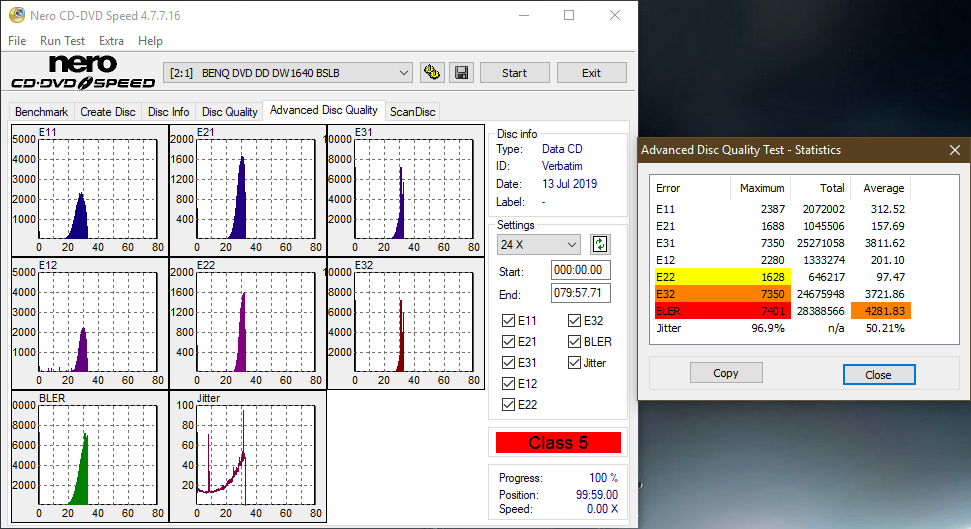Click the Progress value 100 %
The height and width of the screenshot is (529, 971).
(x=603, y=478)
